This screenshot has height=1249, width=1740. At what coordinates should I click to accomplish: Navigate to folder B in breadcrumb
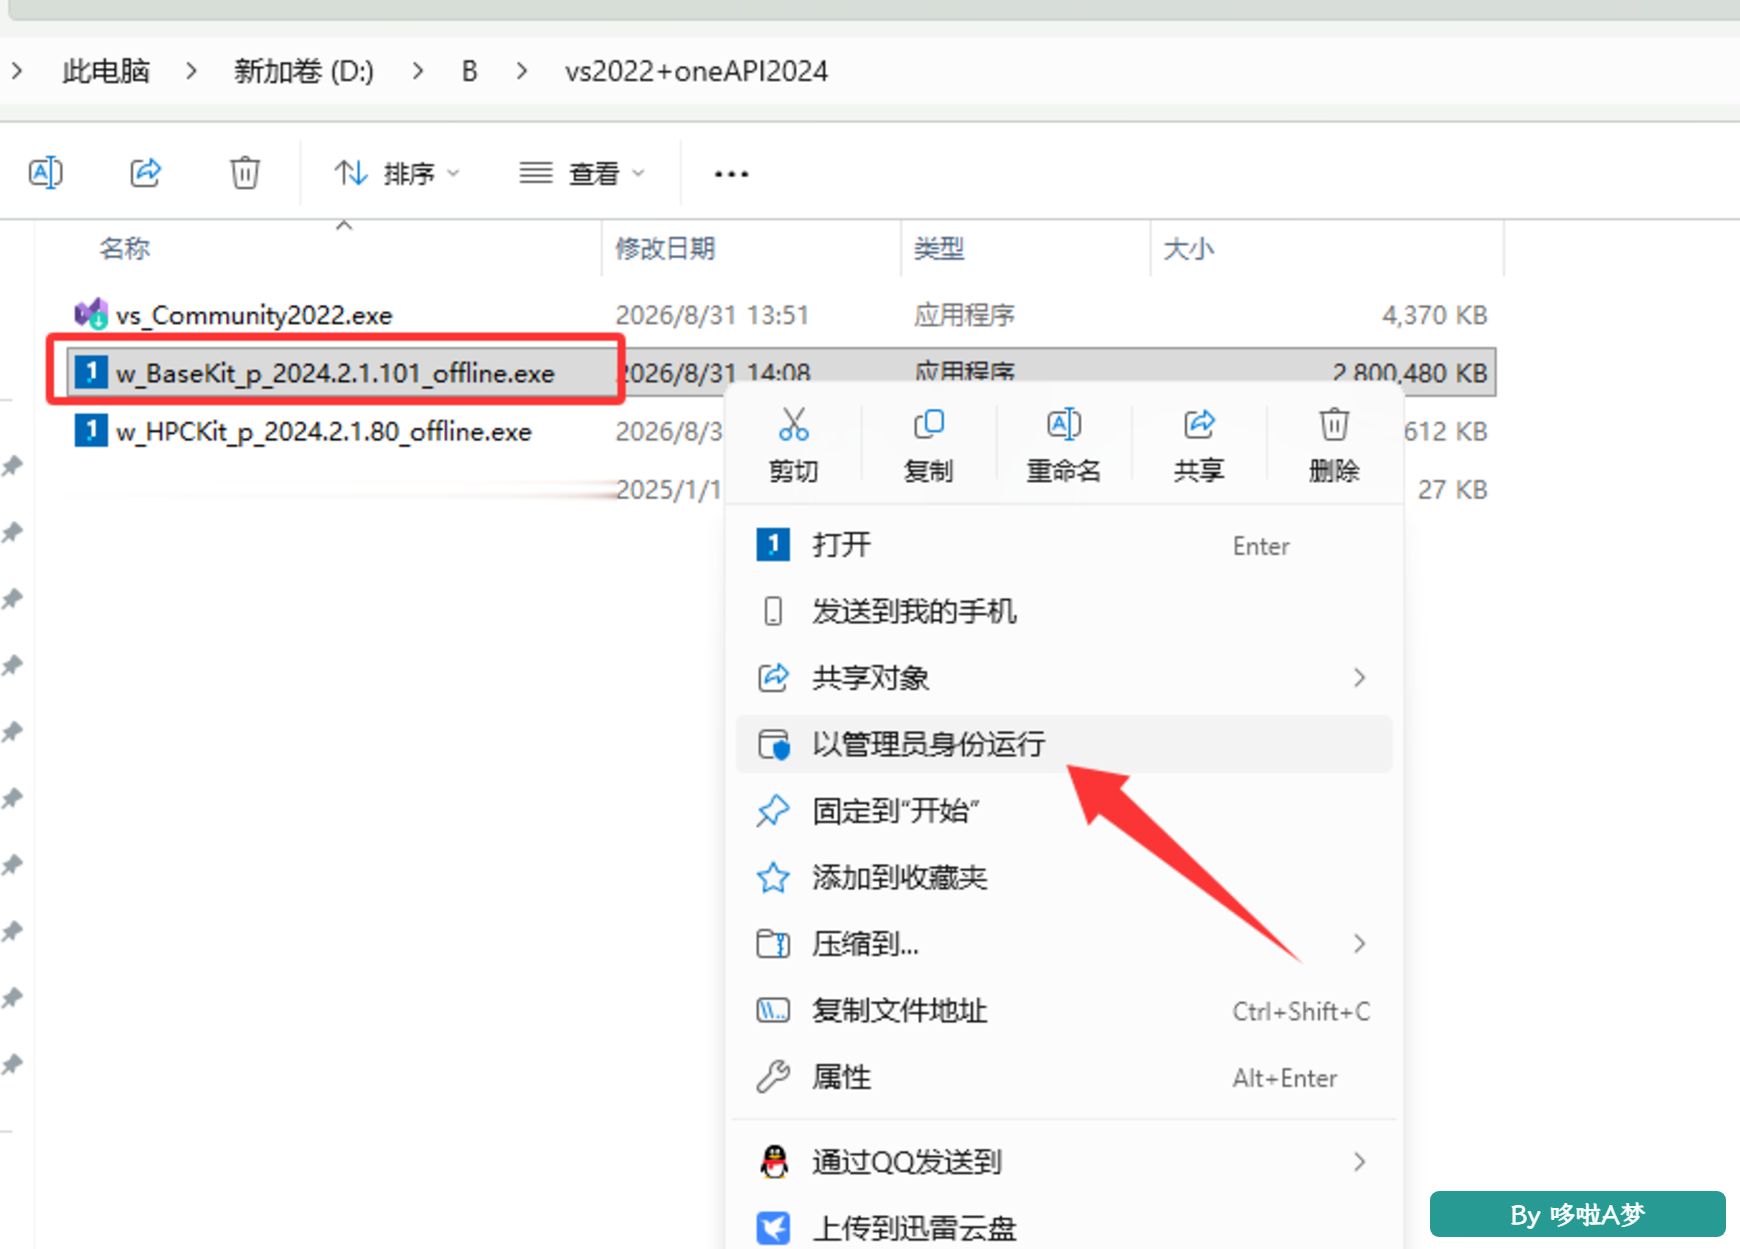pyautogui.click(x=469, y=71)
